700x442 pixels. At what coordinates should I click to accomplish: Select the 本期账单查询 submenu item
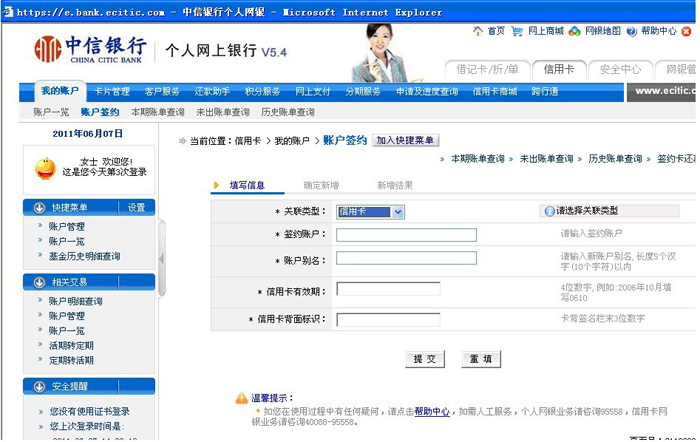[x=157, y=112]
